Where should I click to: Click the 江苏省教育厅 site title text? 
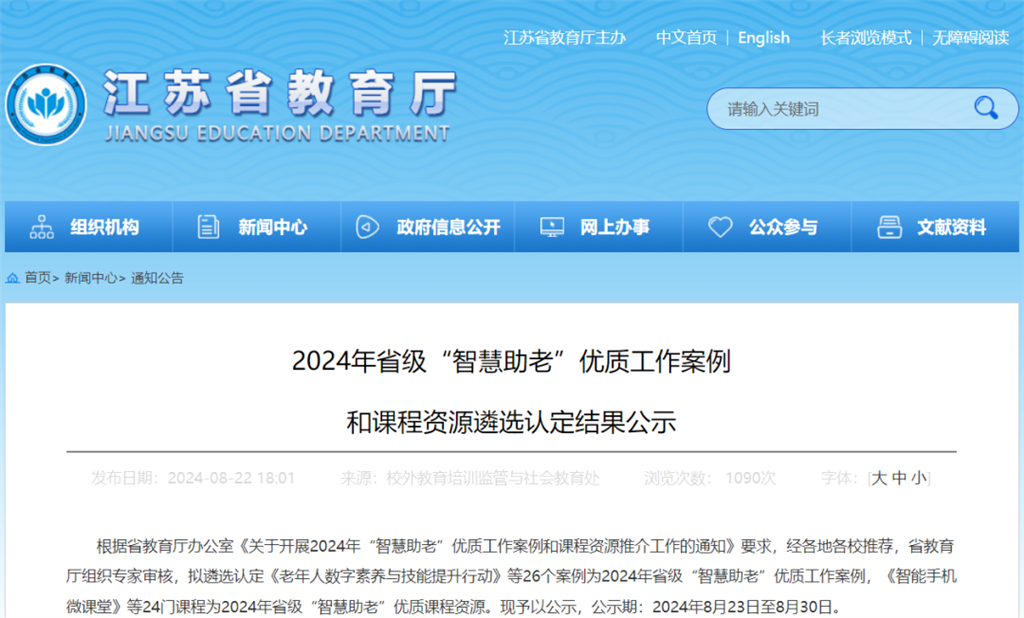point(280,93)
